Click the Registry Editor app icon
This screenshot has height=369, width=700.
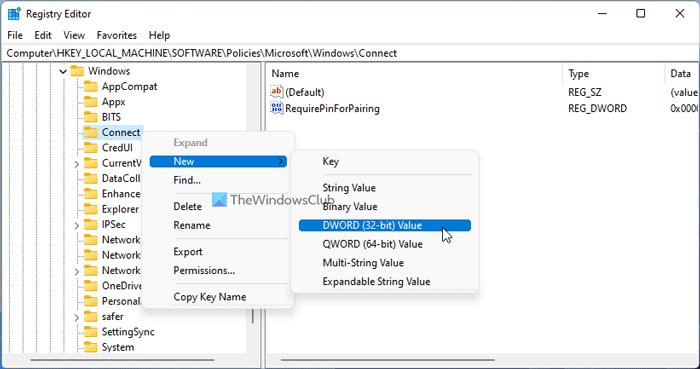[x=14, y=14]
